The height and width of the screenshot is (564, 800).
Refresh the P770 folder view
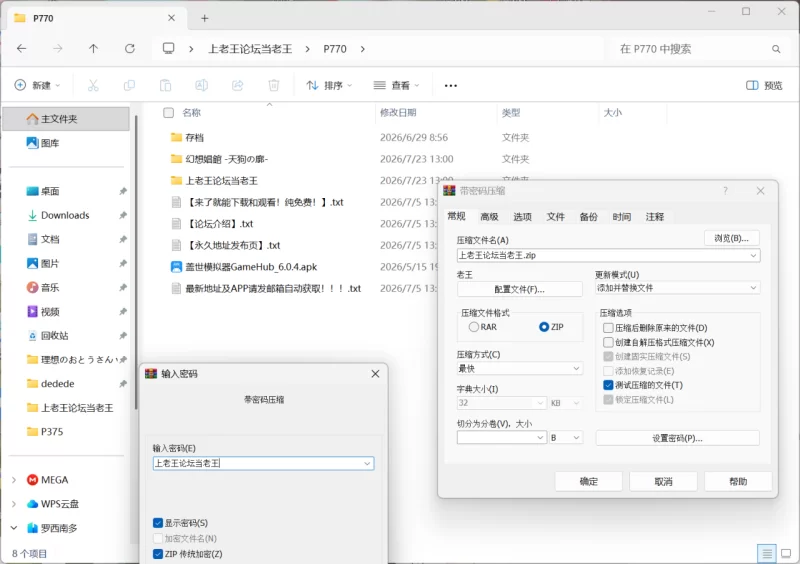click(130, 48)
